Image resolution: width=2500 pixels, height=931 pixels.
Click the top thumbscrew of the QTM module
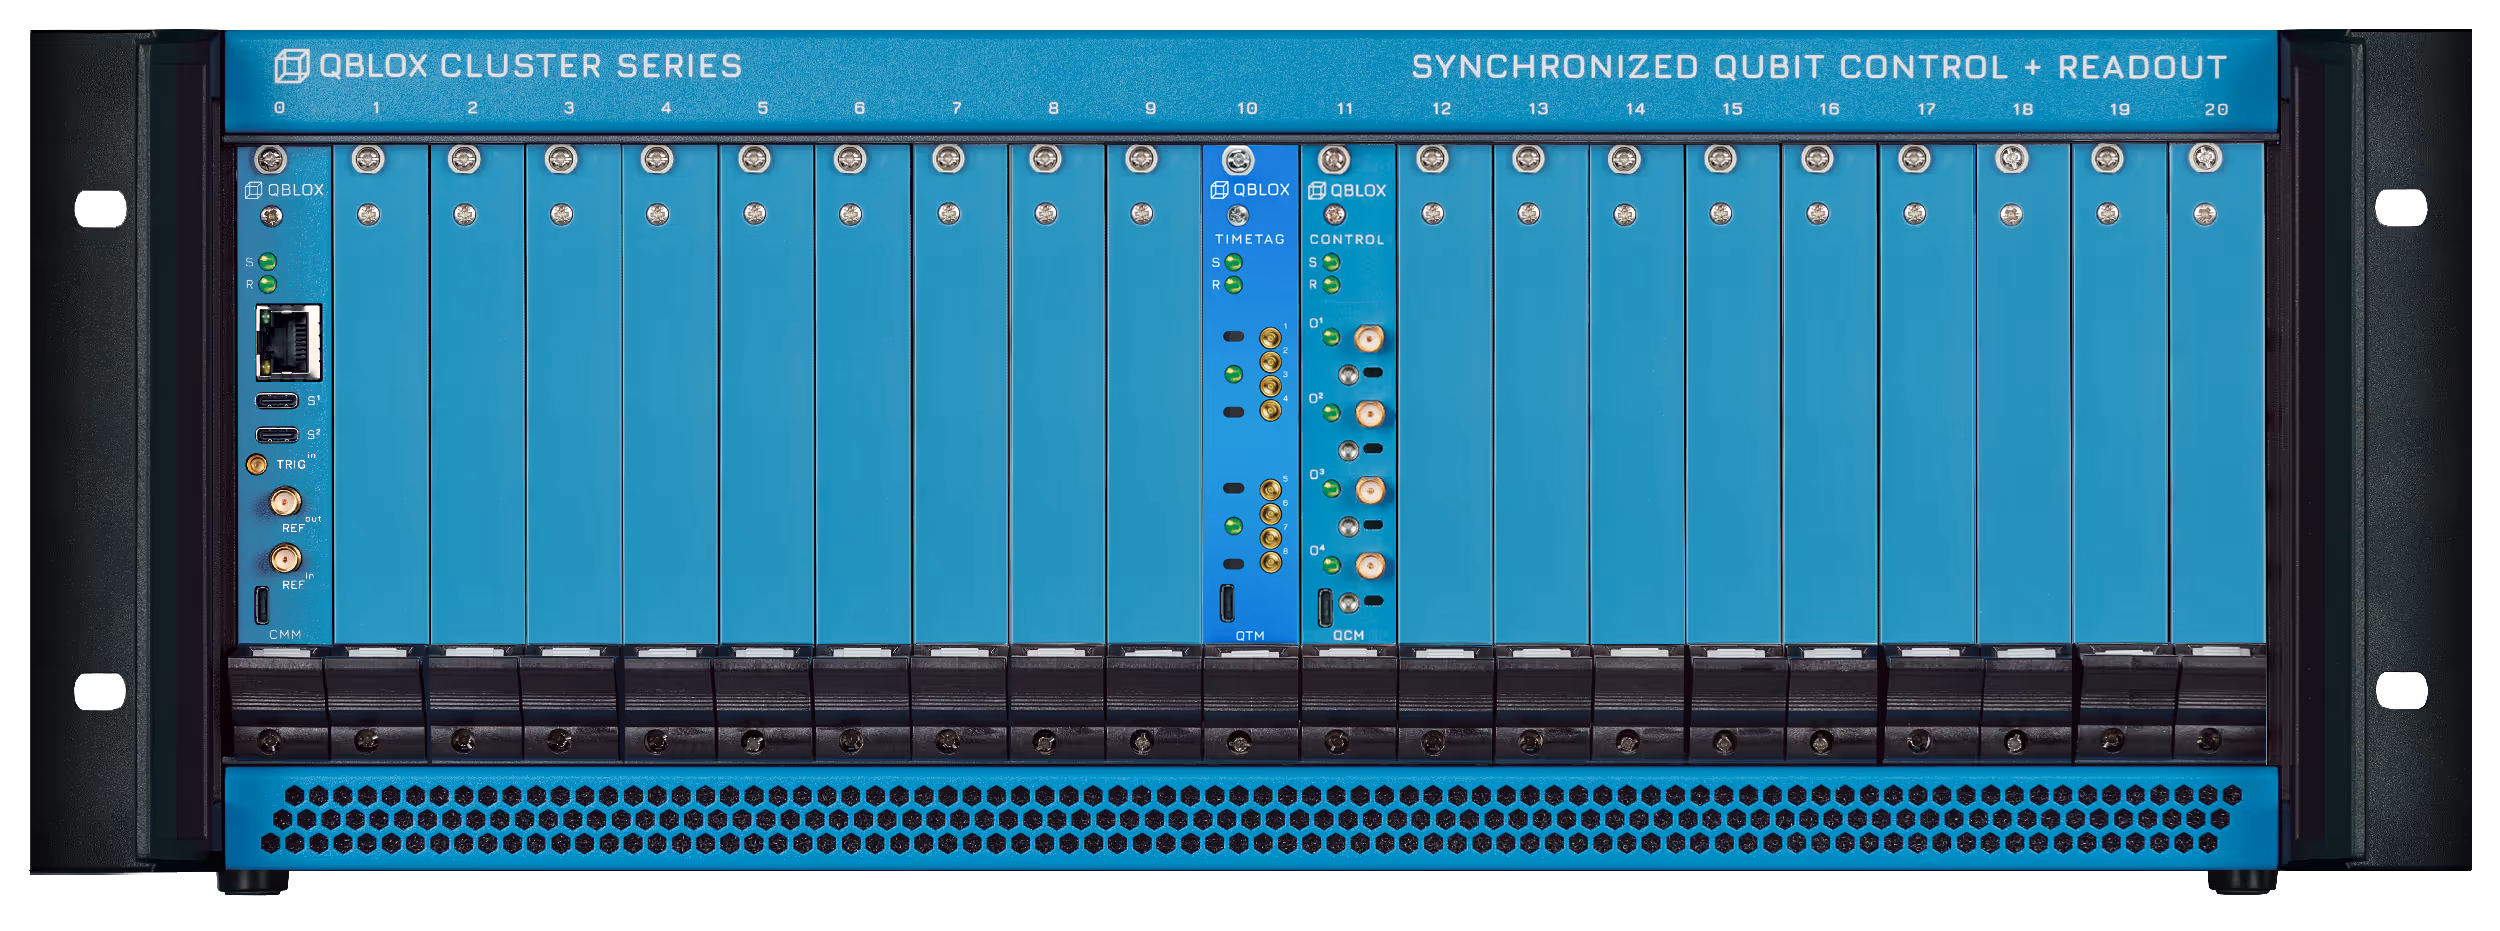(x=1238, y=160)
